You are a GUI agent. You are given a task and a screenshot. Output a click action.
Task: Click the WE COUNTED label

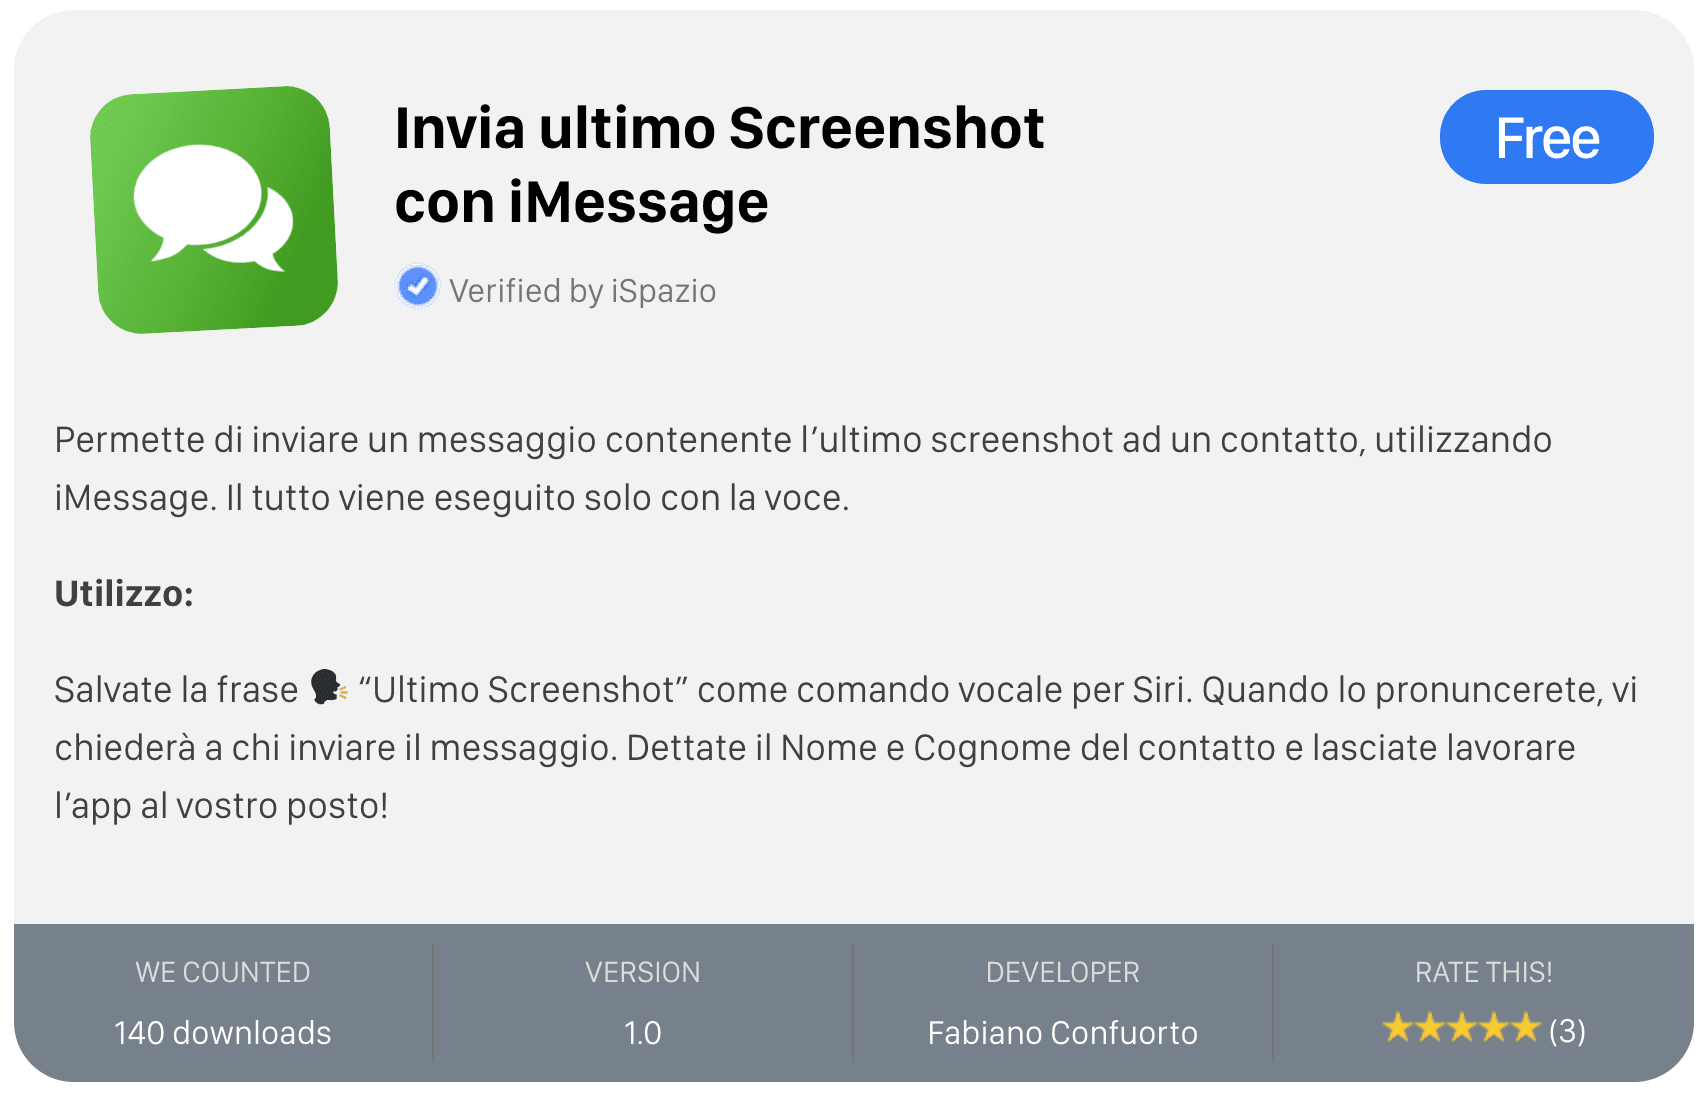tap(222, 972)
